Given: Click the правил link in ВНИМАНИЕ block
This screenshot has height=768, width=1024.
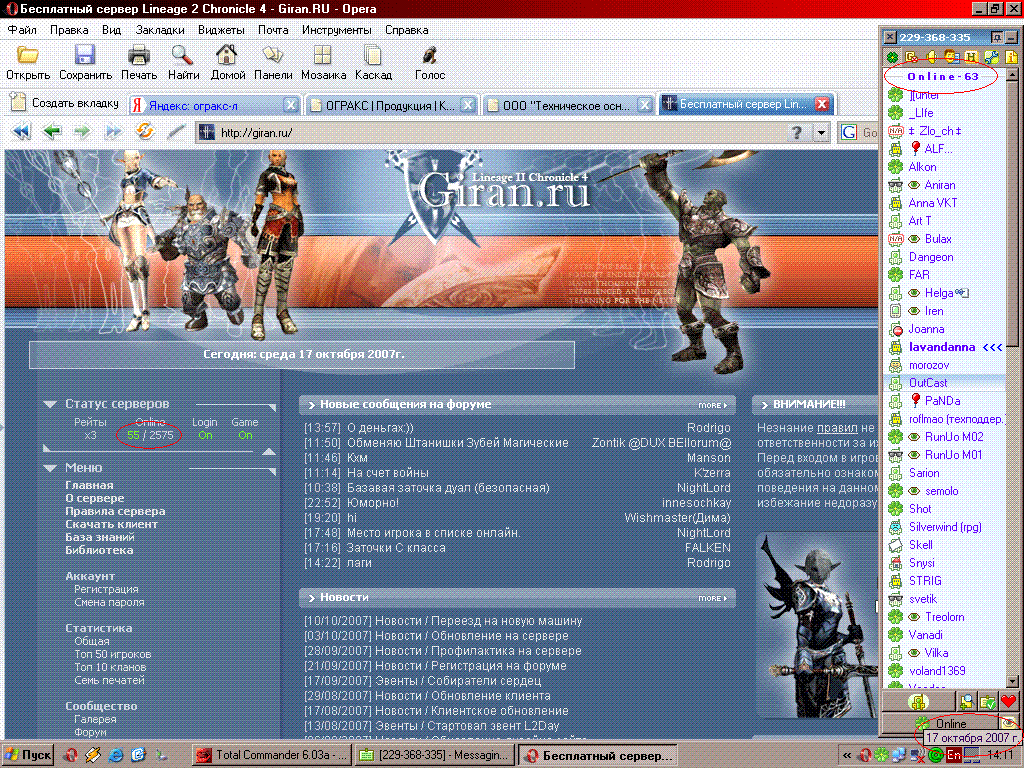Looking at the screenshot, I should 837,428.
